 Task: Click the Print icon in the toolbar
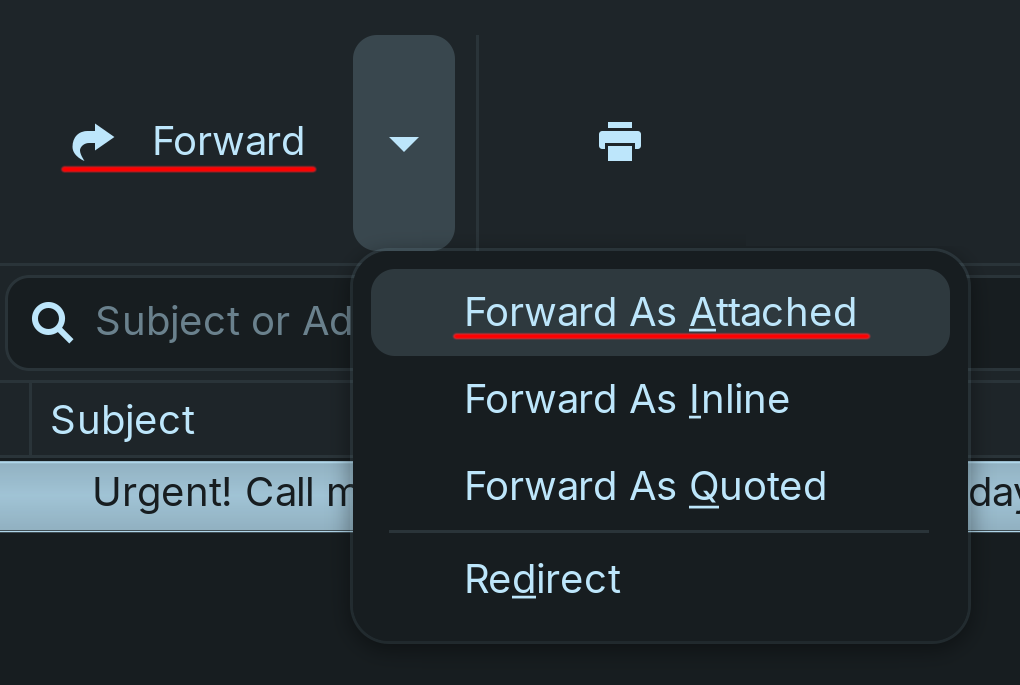[619, 142]
